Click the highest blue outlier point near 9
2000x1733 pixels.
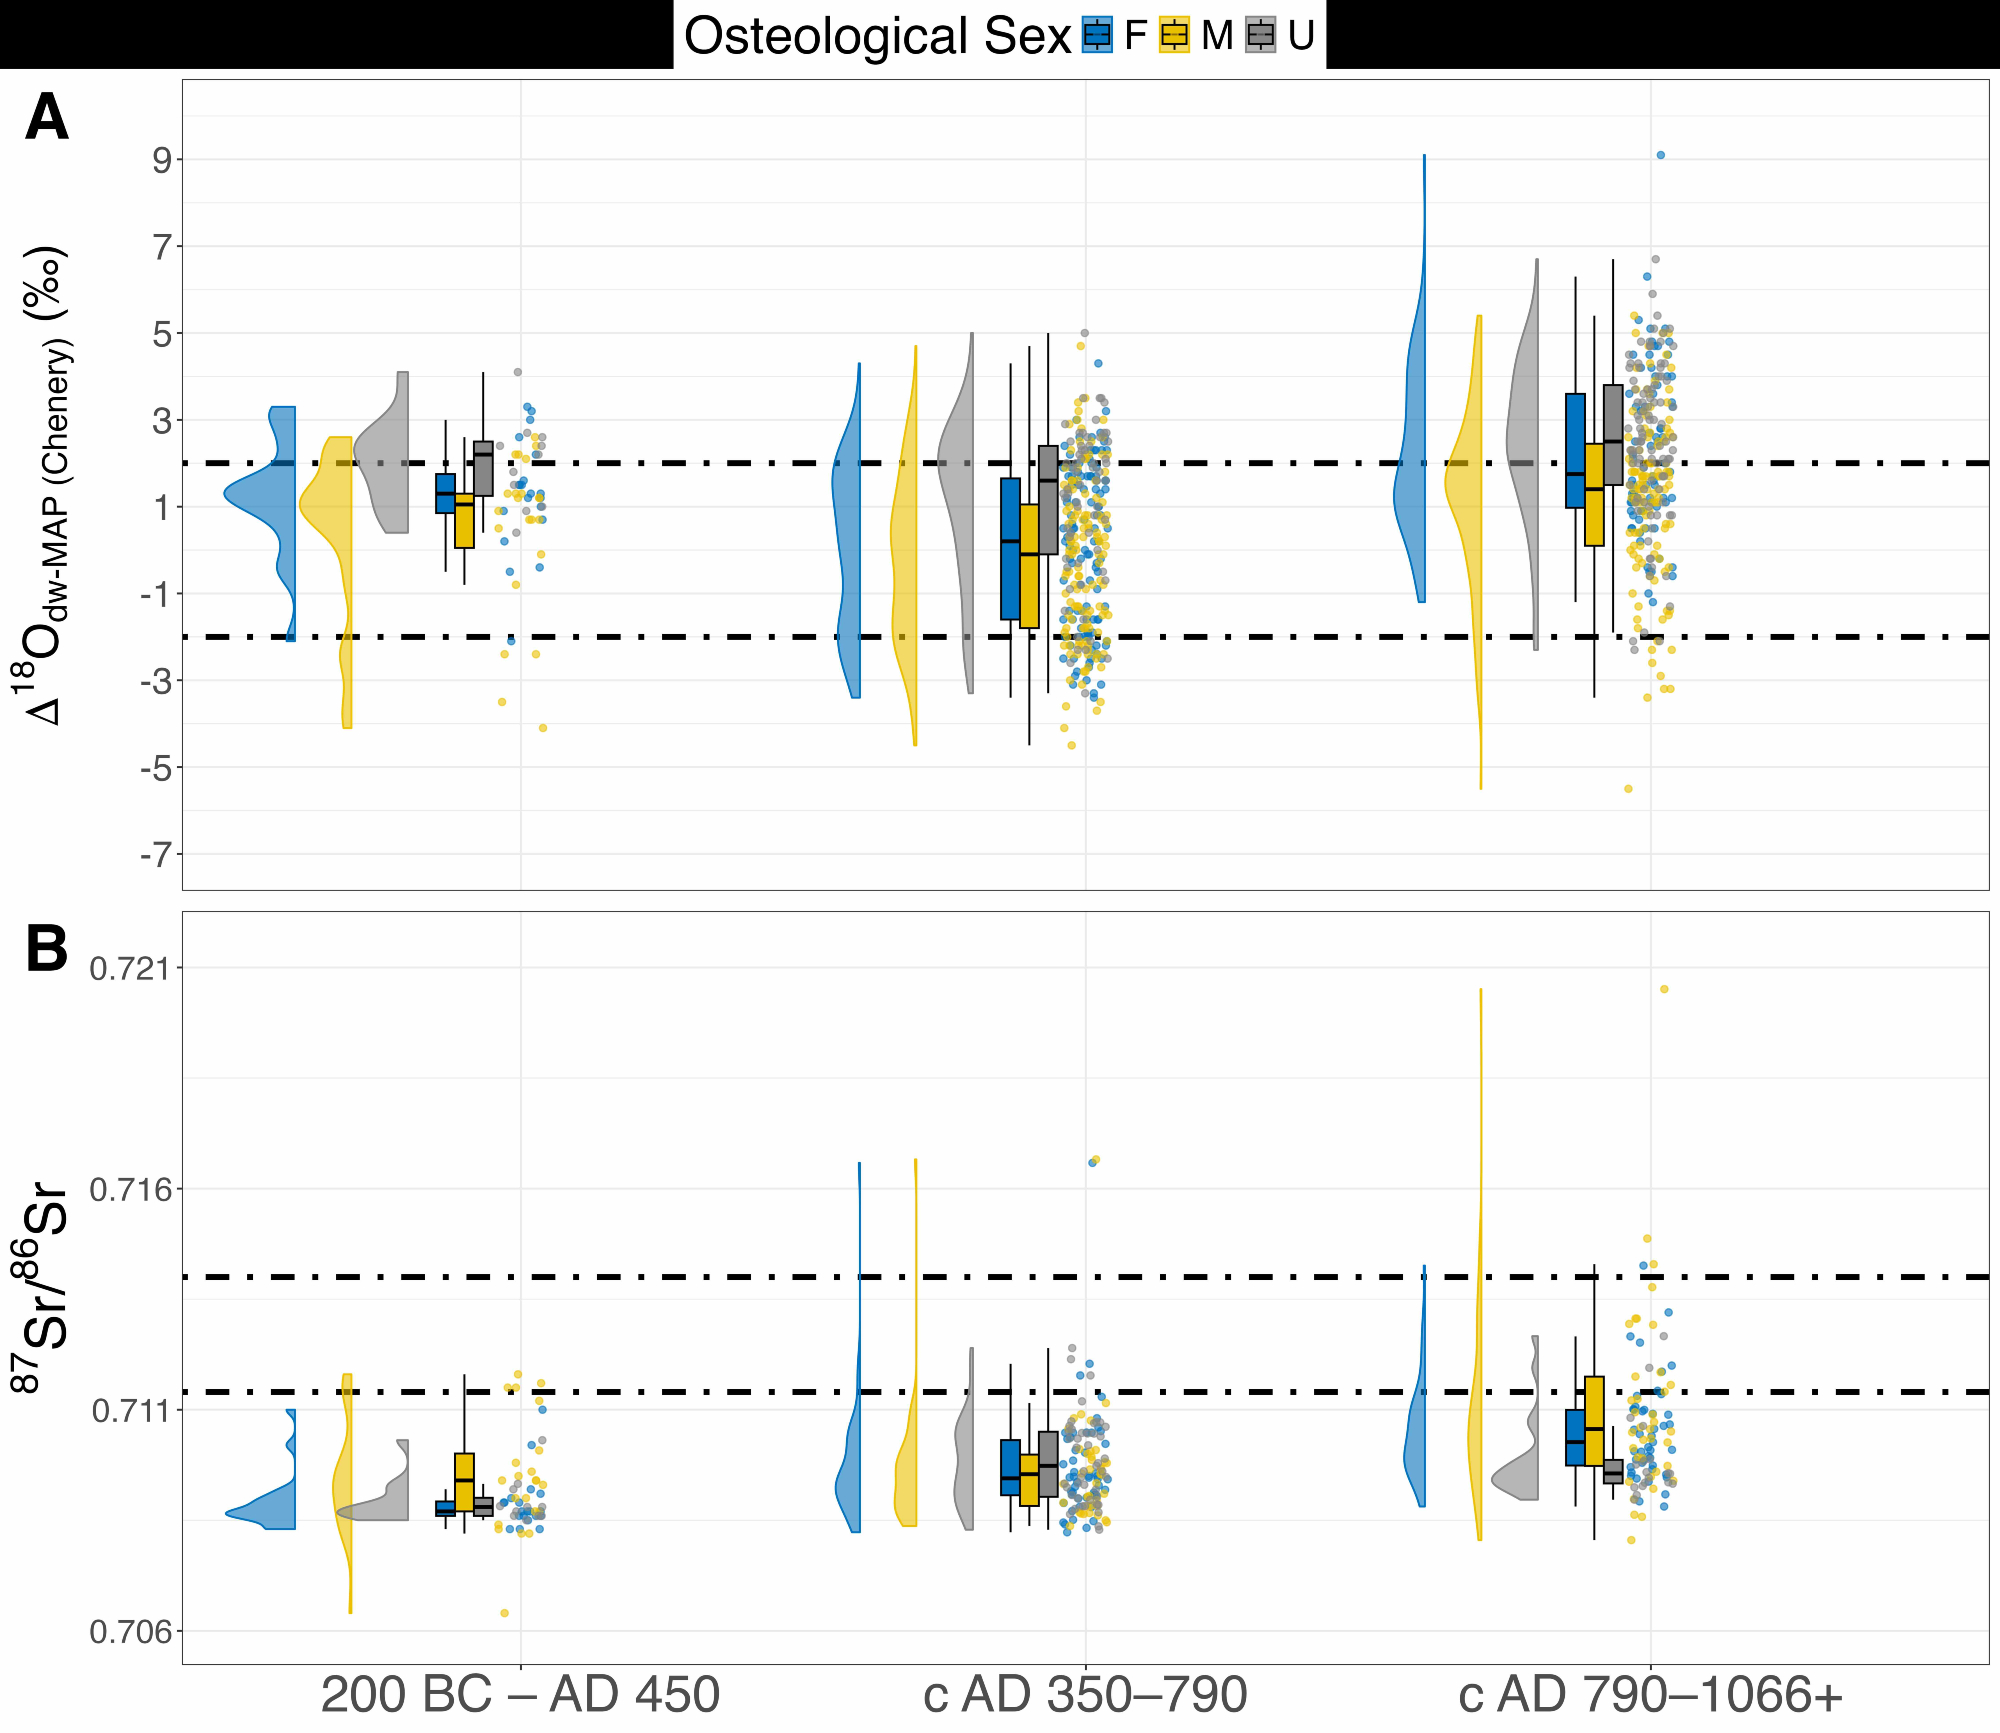pyautogui.click(x=1660, y=155)
